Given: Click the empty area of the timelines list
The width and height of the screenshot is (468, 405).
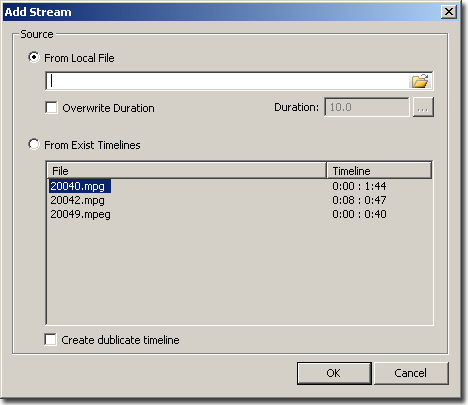Looking at the screenshot, I should pyautogui.click(x=239, y=272).
